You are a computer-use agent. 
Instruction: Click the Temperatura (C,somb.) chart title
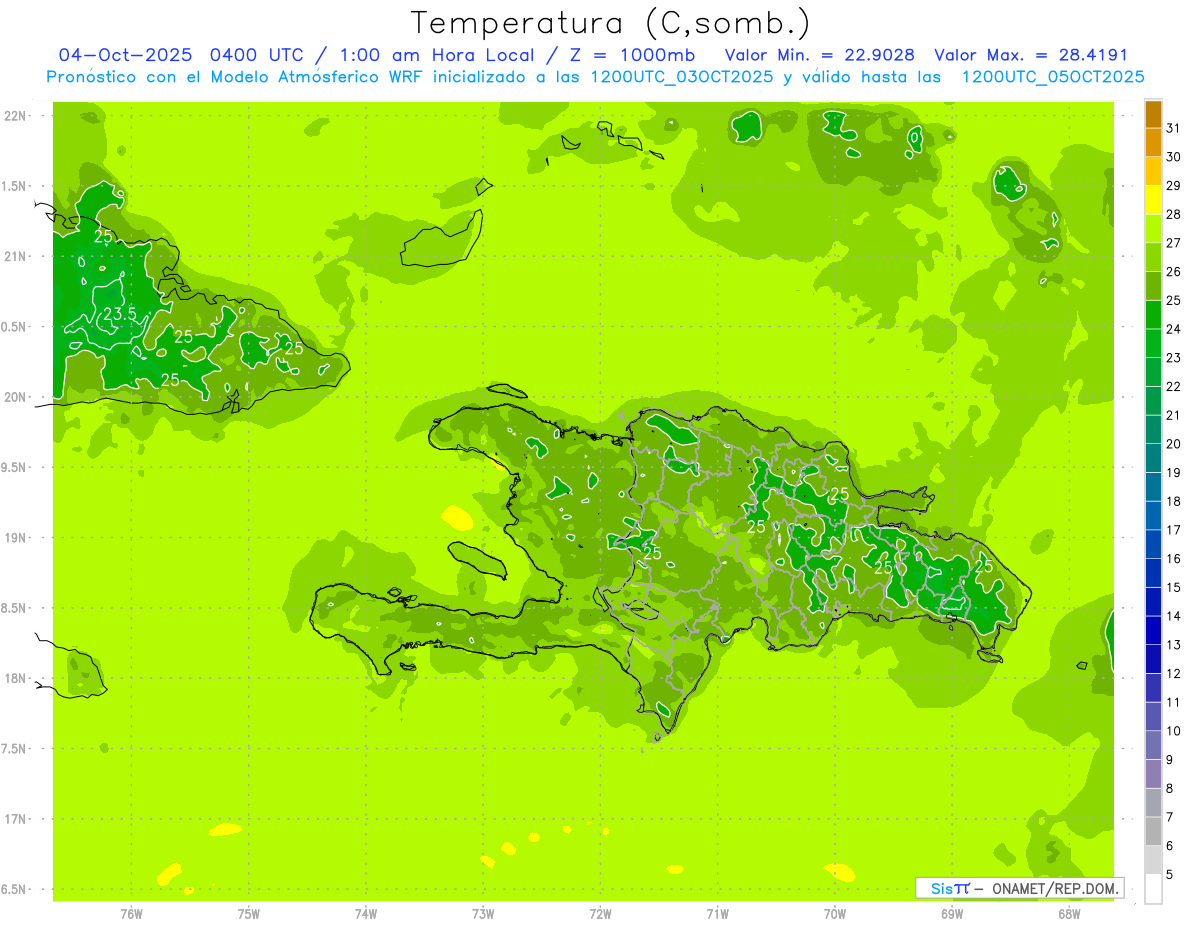611,22
